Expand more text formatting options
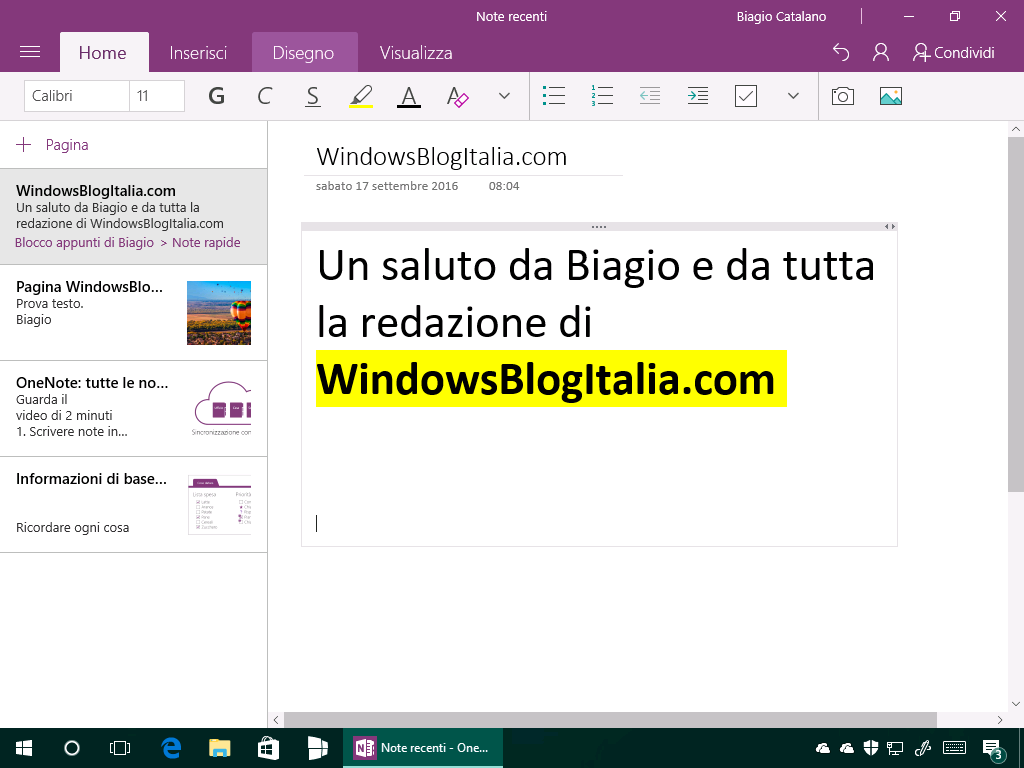Image resolution: width=1024 pixels, height=768 pixels. coord(504,96)
